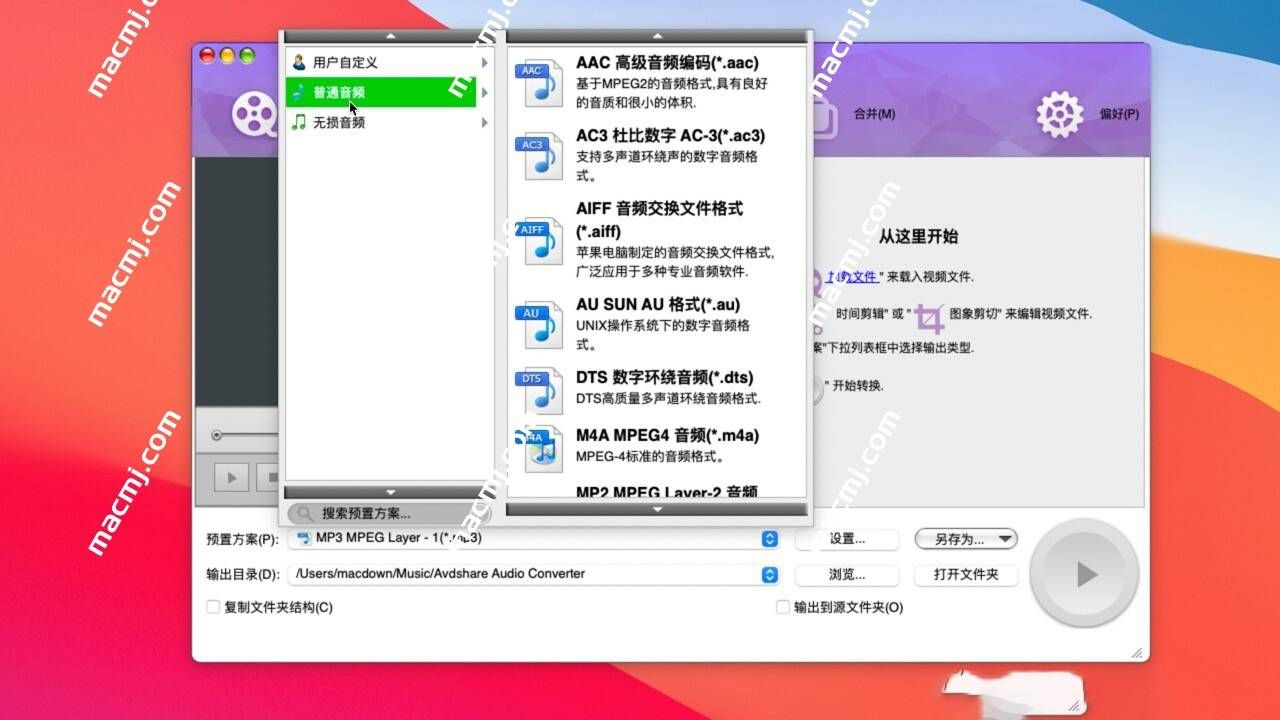Expand the 普通音频 submenu arrow
This screenshot has height=720, width=1280.
[484, 92]
